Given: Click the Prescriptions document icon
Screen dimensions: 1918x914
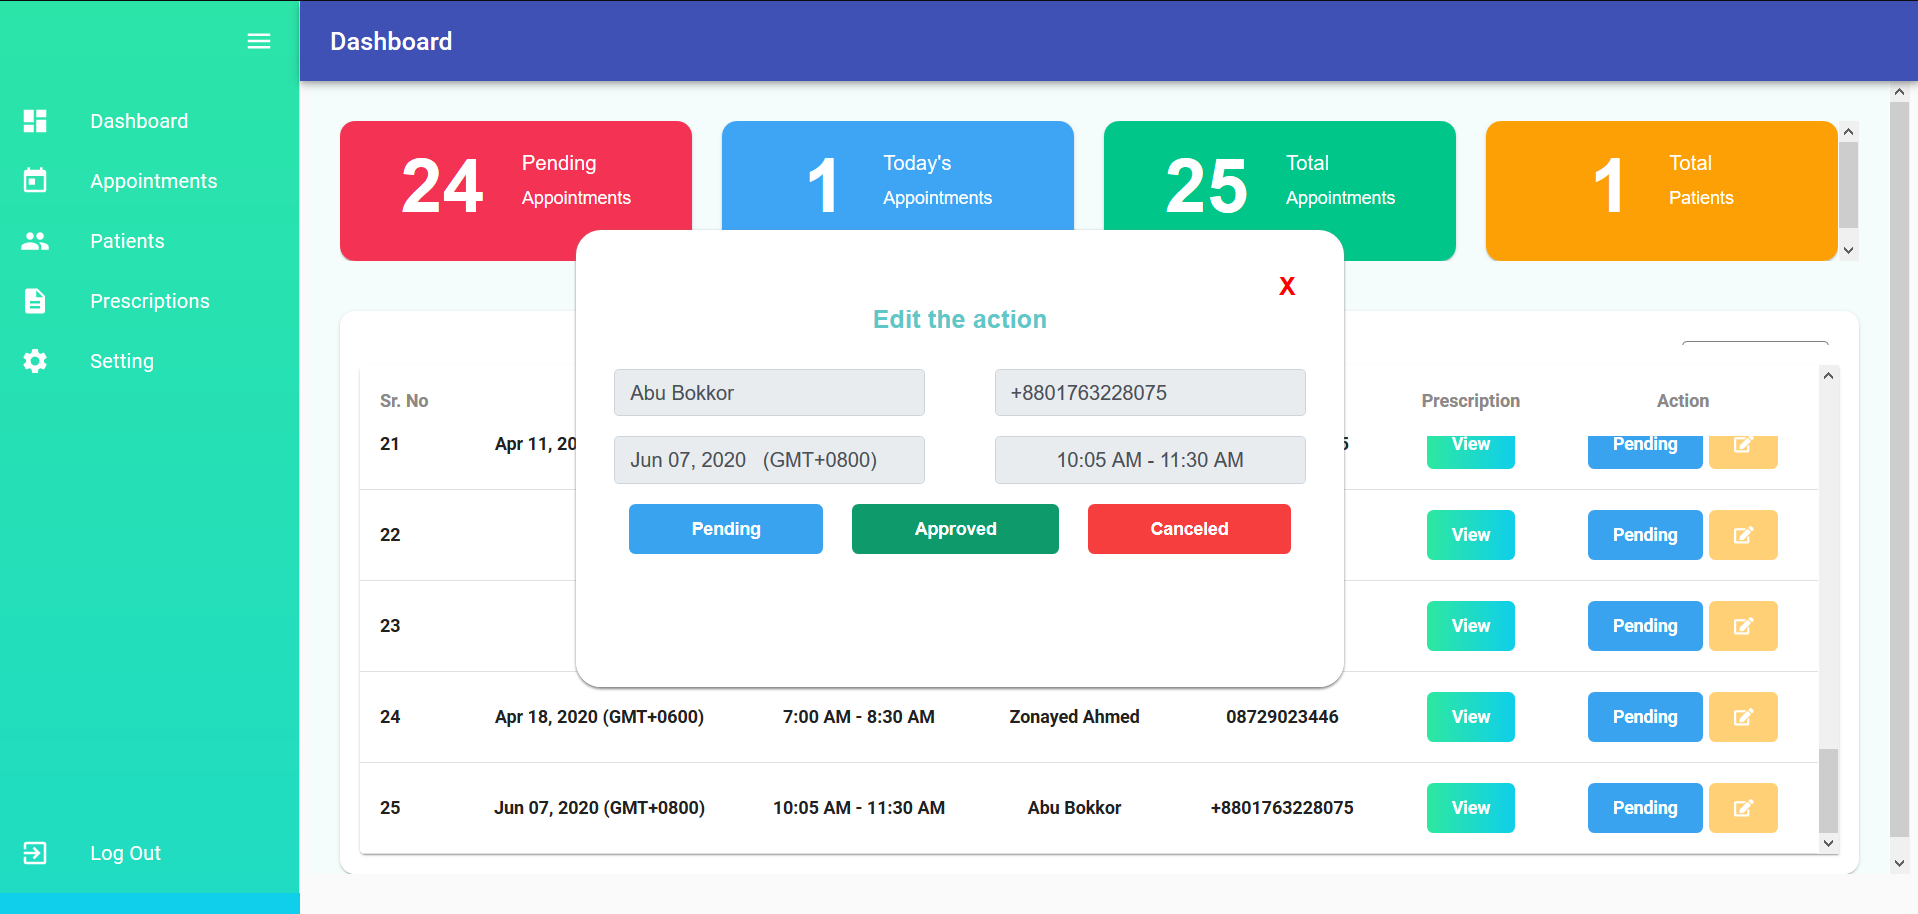Looking at the screenshot, I should (35, 301).
